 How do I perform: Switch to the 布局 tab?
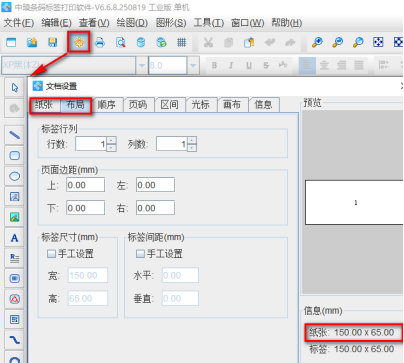pos(75,105)
